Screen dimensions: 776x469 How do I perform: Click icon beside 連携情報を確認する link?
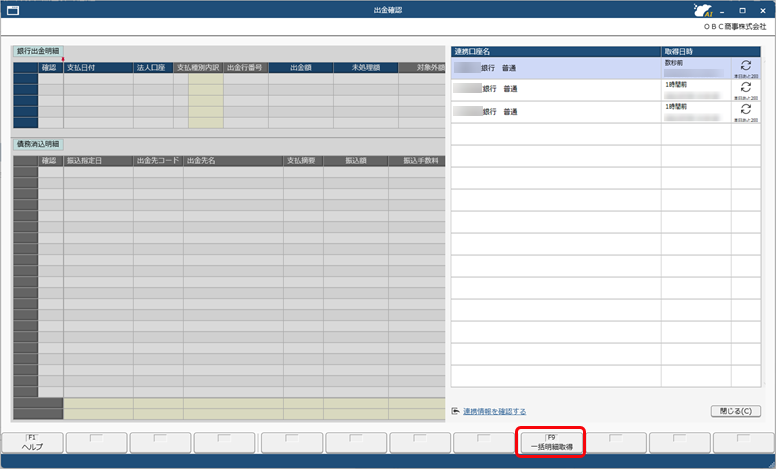(x=456, y=411)
